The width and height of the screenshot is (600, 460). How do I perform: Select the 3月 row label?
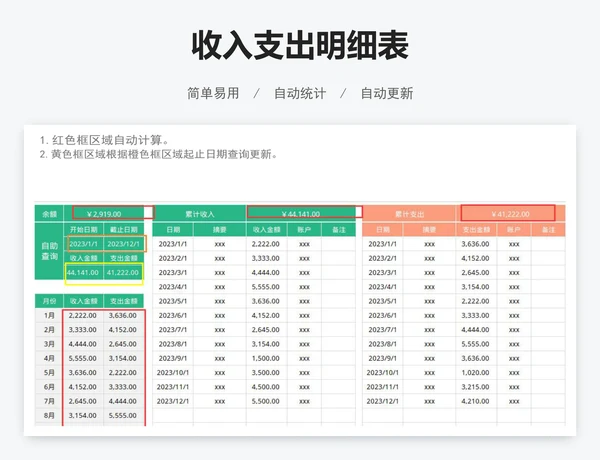click(x=49, y=344)
